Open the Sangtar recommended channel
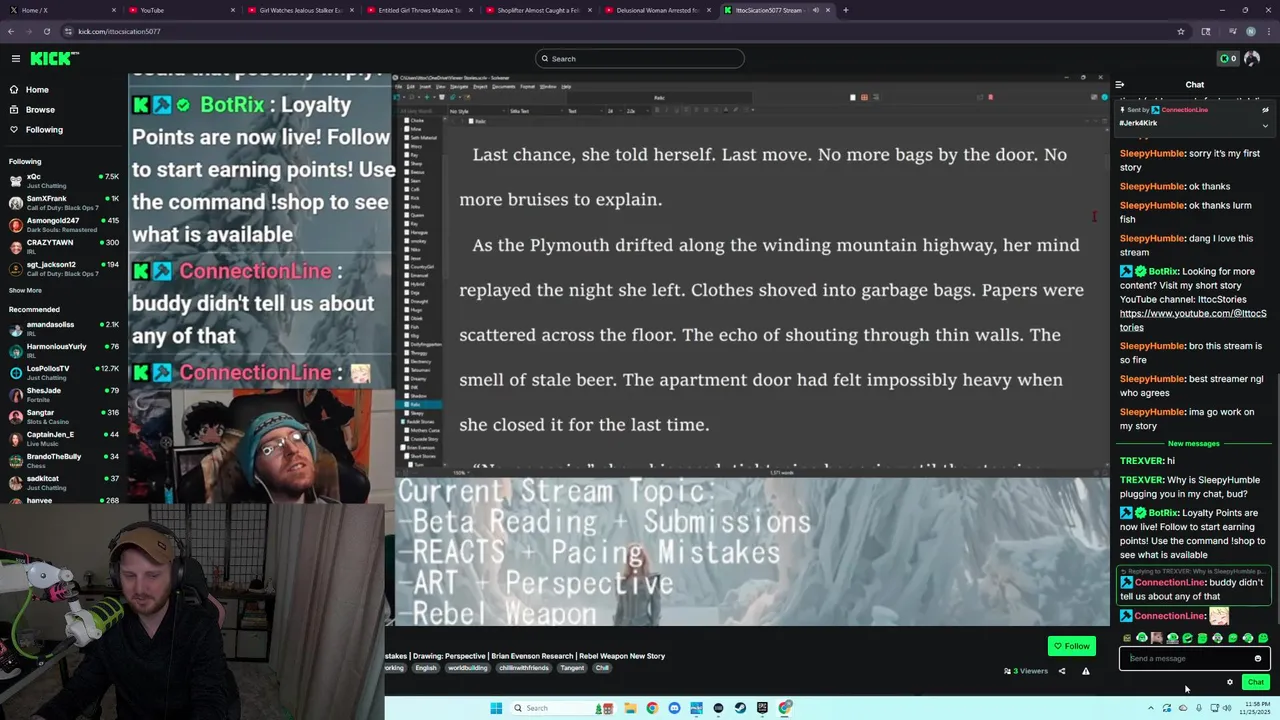 (64, 417)
